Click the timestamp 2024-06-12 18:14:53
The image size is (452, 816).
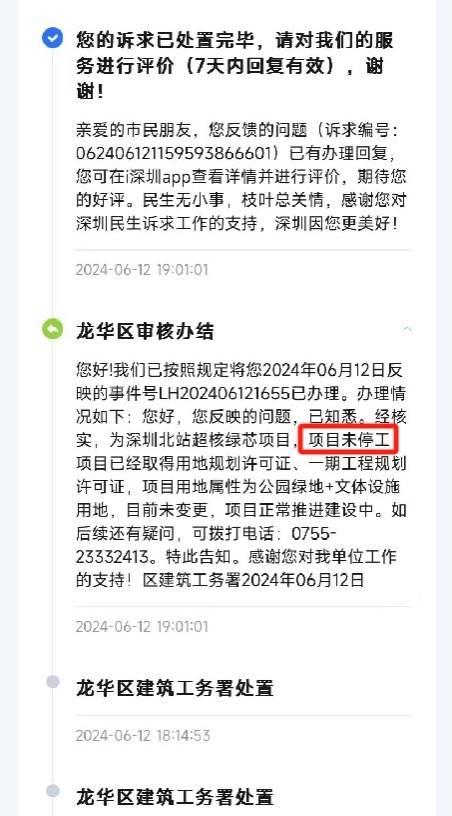pos(143,735)
